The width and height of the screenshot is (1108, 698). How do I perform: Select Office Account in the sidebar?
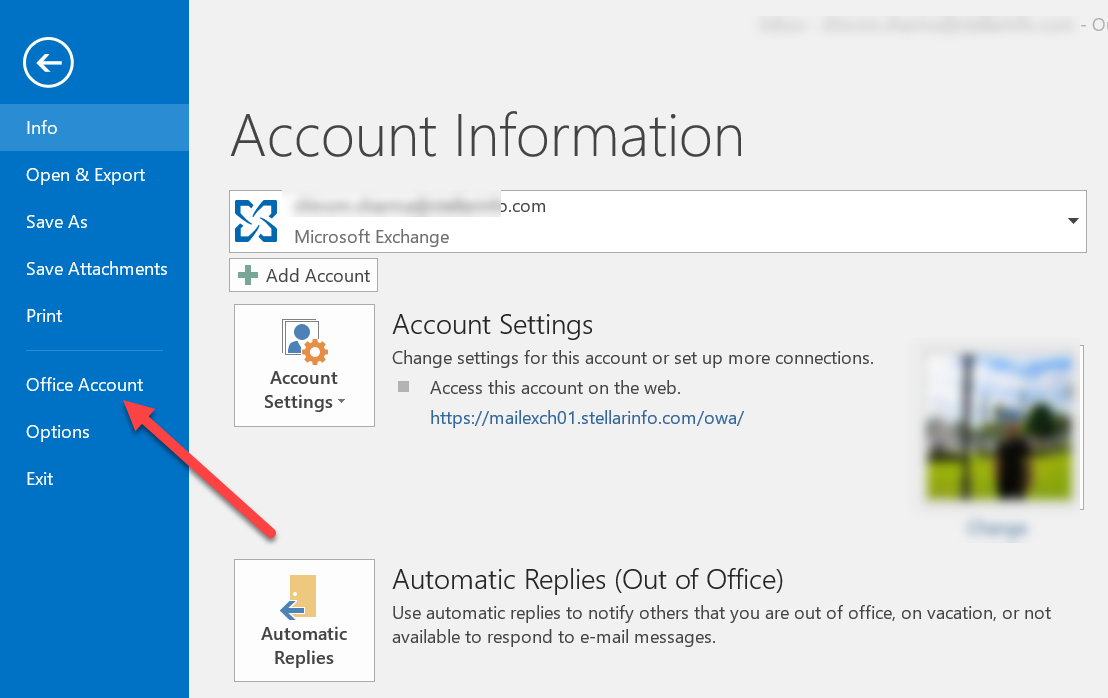click(x=84, y=384)
